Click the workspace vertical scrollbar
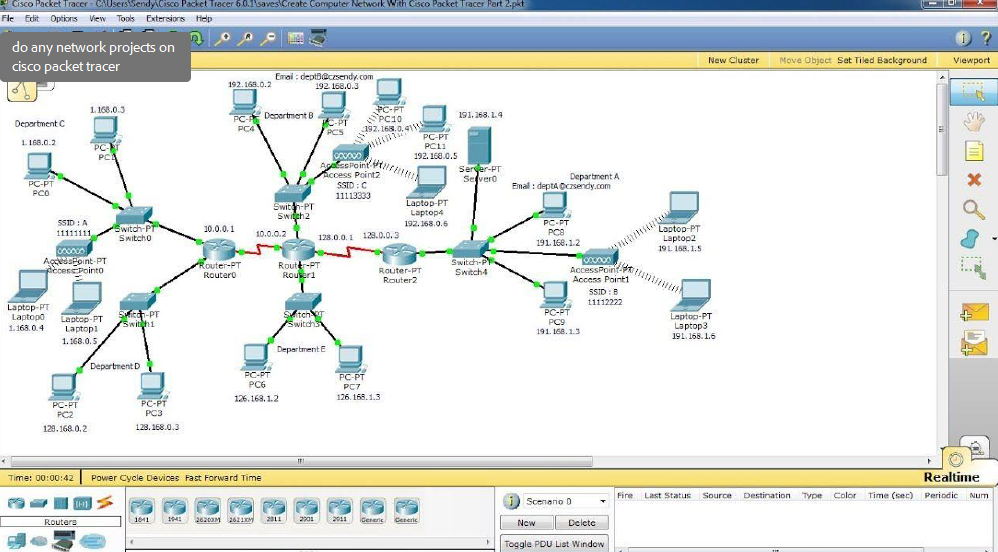The width and height of the screenshot is (998, 552). [x=941, y=129]
